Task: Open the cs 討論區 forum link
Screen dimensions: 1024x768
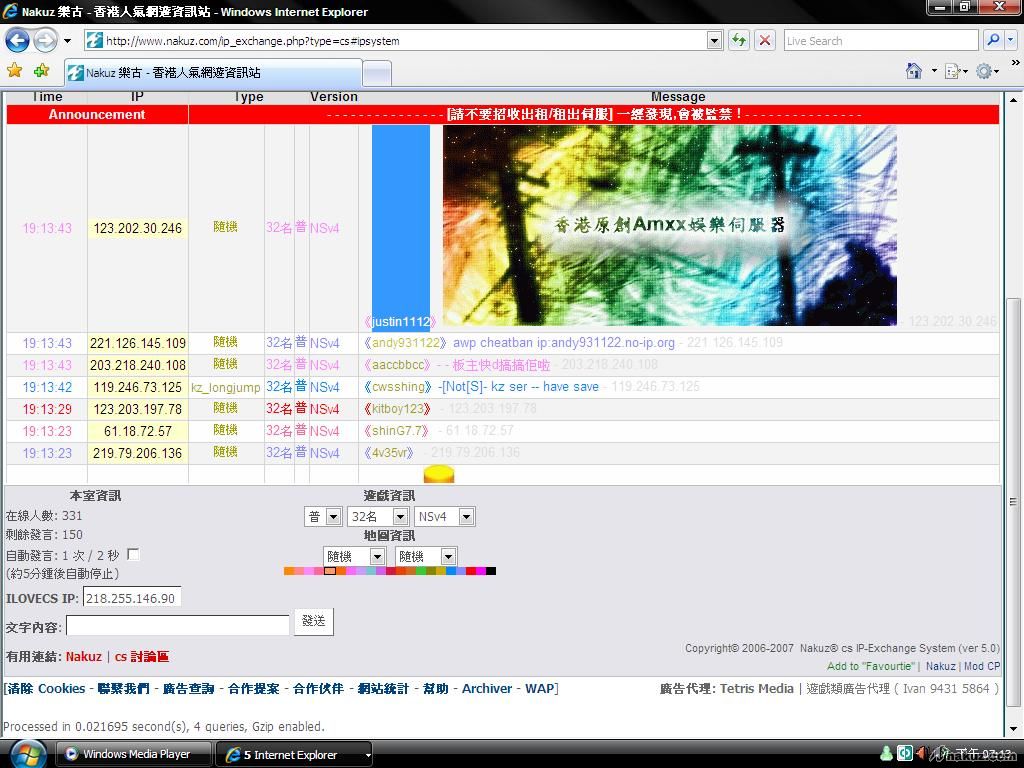Action: 141,657
